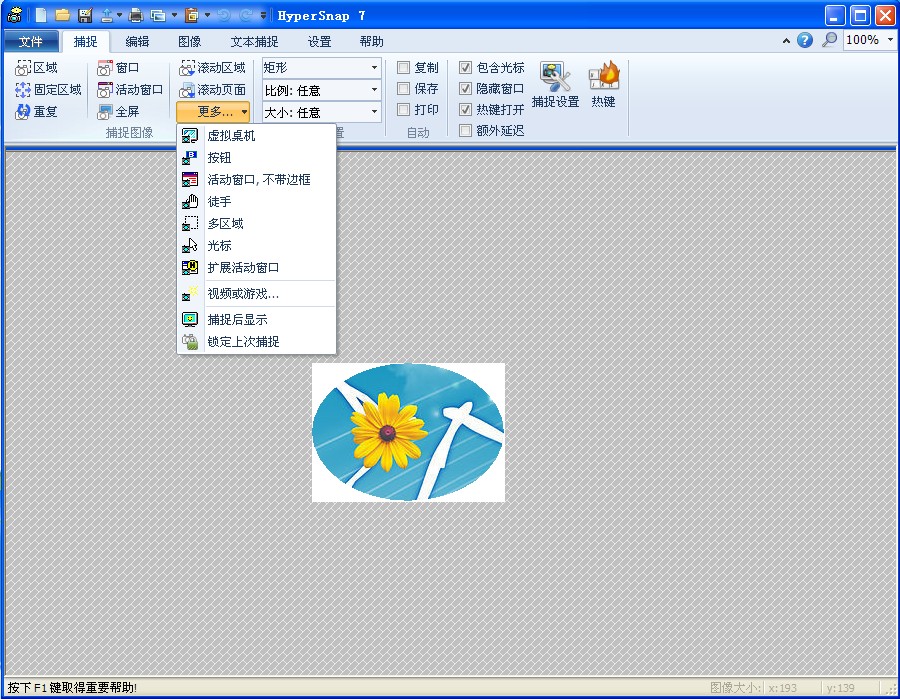Click the upload icon in quick toolbar

pos(107,15)
